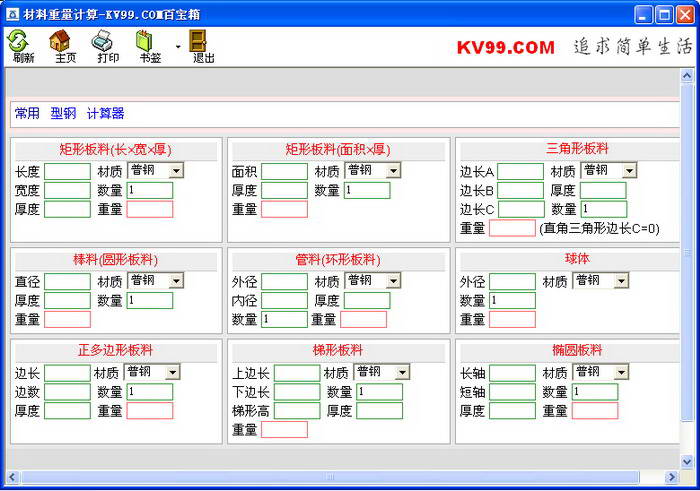
Task: Open the 计算器 link
Action: click(106, 114)
